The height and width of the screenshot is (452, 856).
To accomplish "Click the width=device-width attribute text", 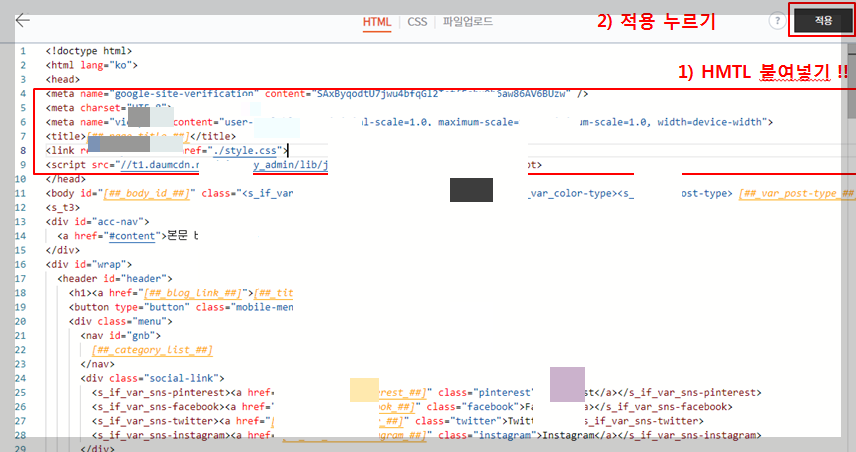I will (710, 122).
